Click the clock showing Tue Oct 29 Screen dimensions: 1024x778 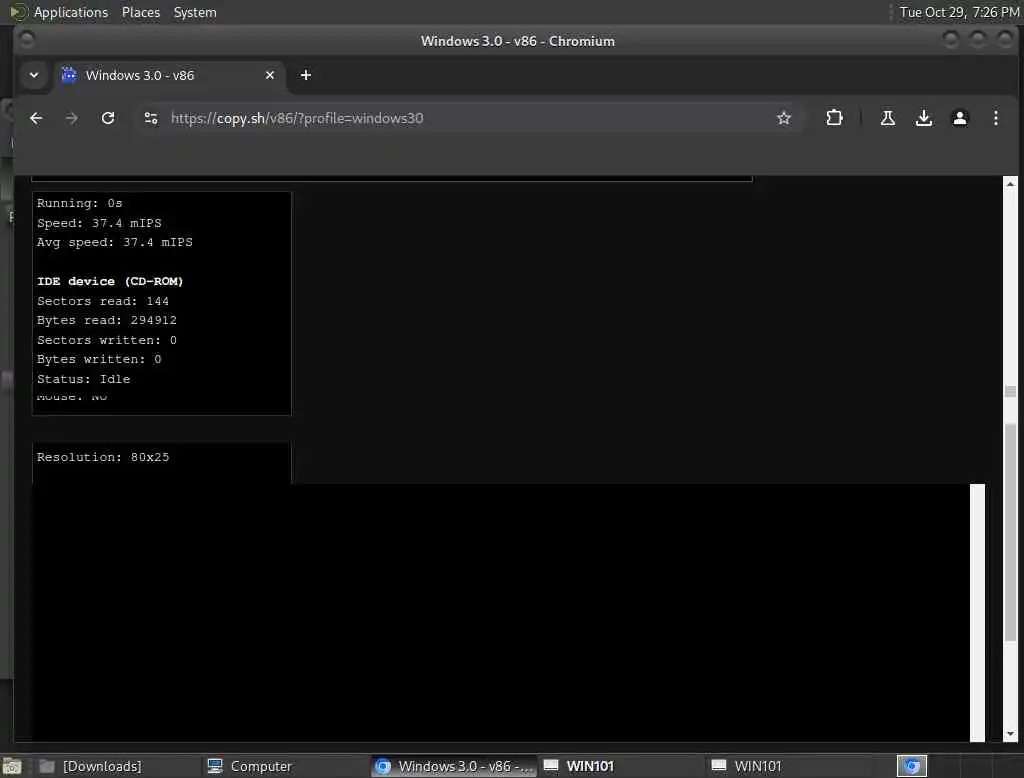click(x=959, y=12)
